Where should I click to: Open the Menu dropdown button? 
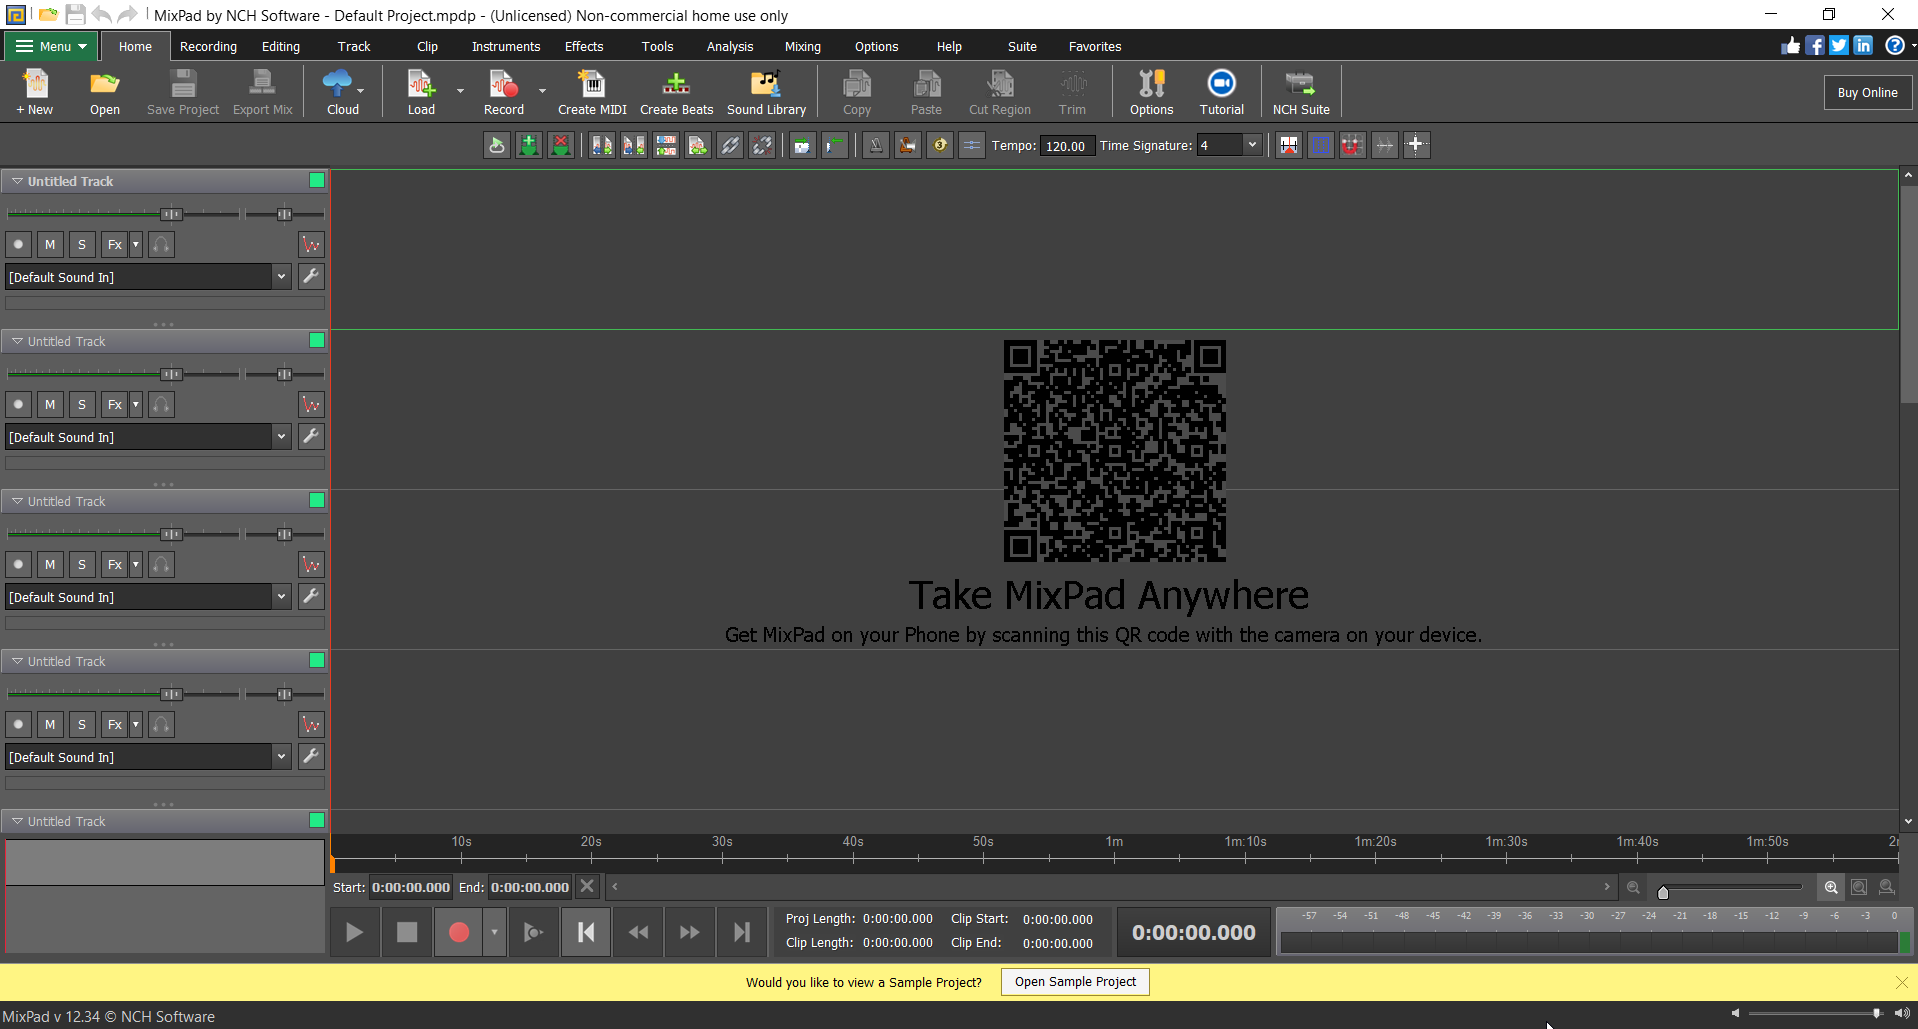[51, 46]
